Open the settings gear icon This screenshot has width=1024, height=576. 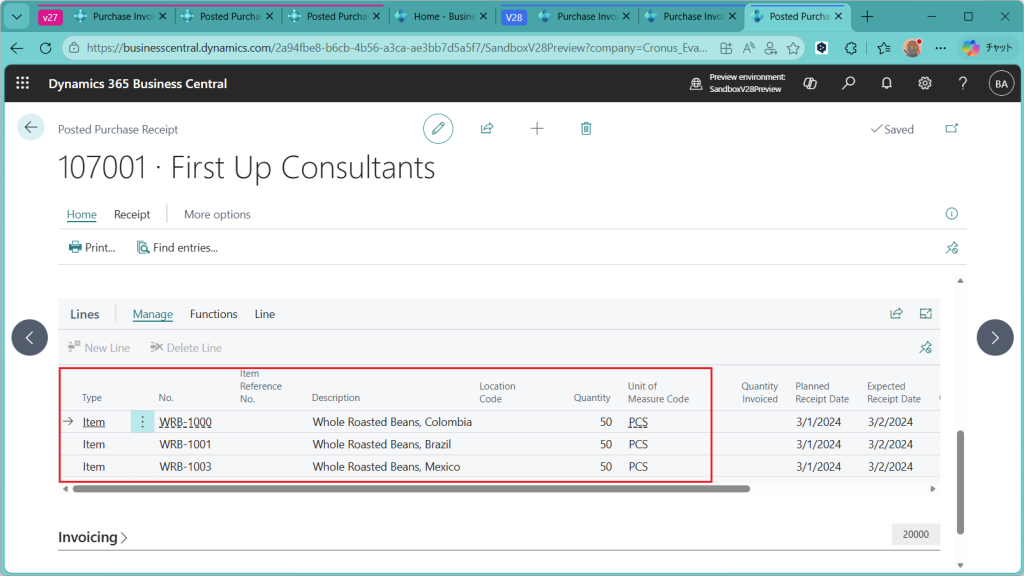pos(925,84)
